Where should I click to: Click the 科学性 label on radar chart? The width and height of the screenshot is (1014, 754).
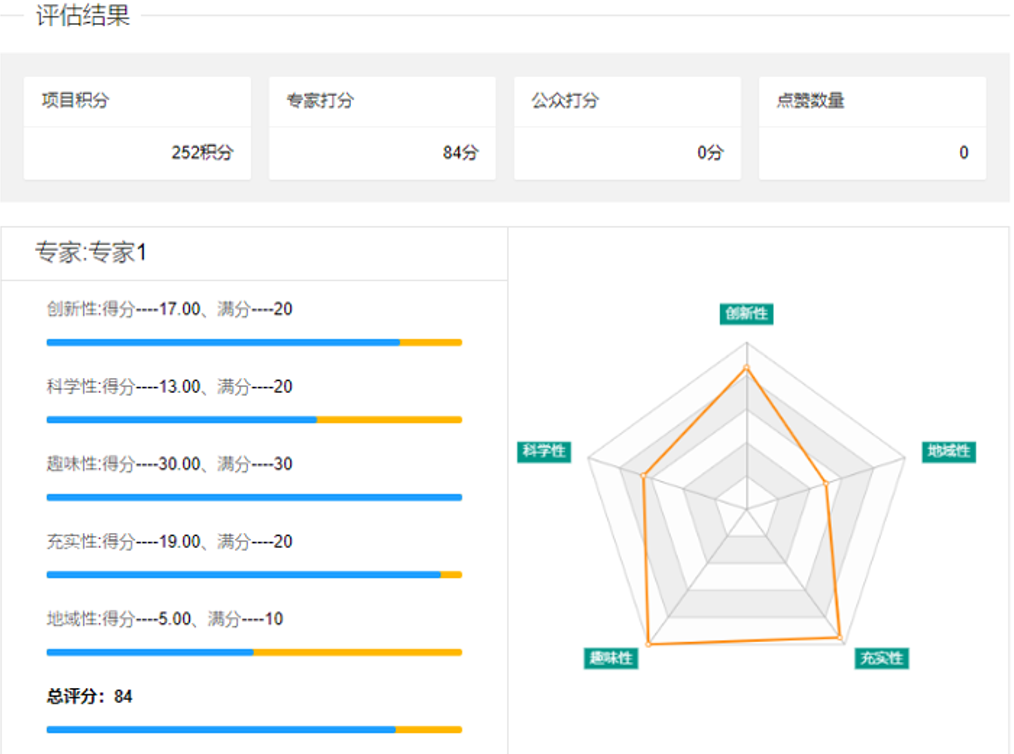543,451
